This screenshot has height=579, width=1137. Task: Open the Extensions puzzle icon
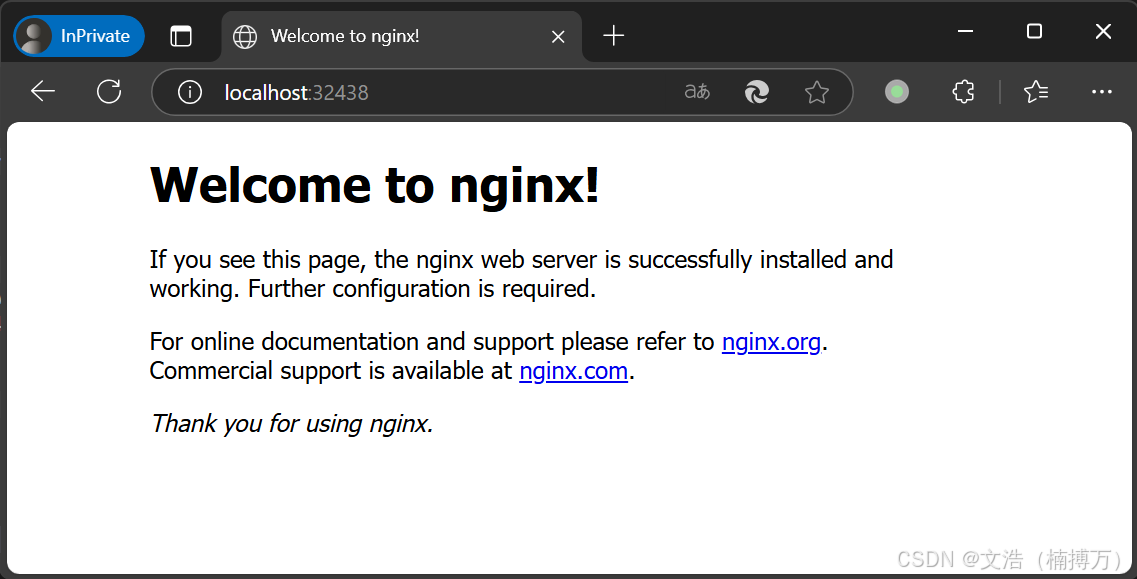(963, 91)
